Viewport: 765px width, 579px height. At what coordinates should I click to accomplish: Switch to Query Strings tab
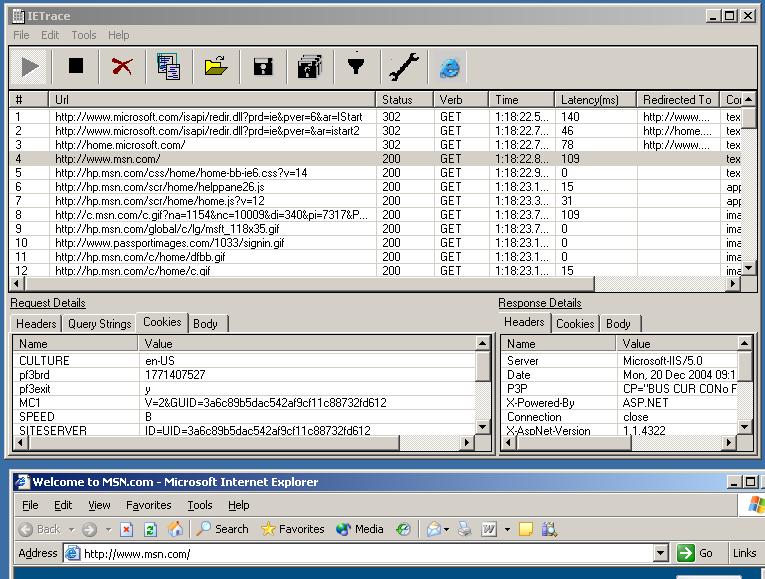tap(100, 324)
